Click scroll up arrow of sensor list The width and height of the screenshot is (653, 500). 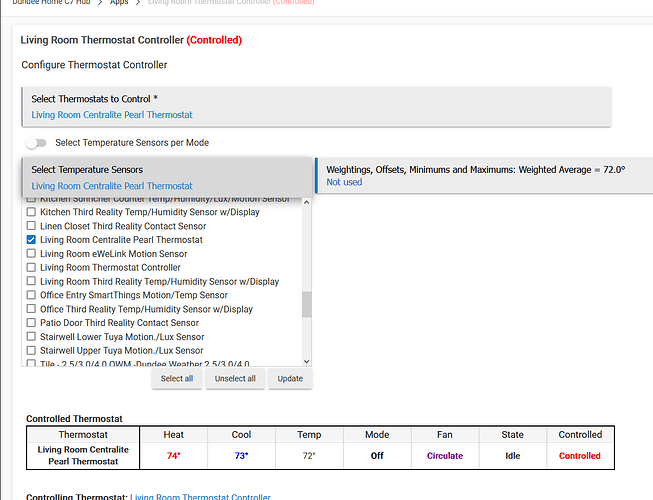(x=307, y=202)
